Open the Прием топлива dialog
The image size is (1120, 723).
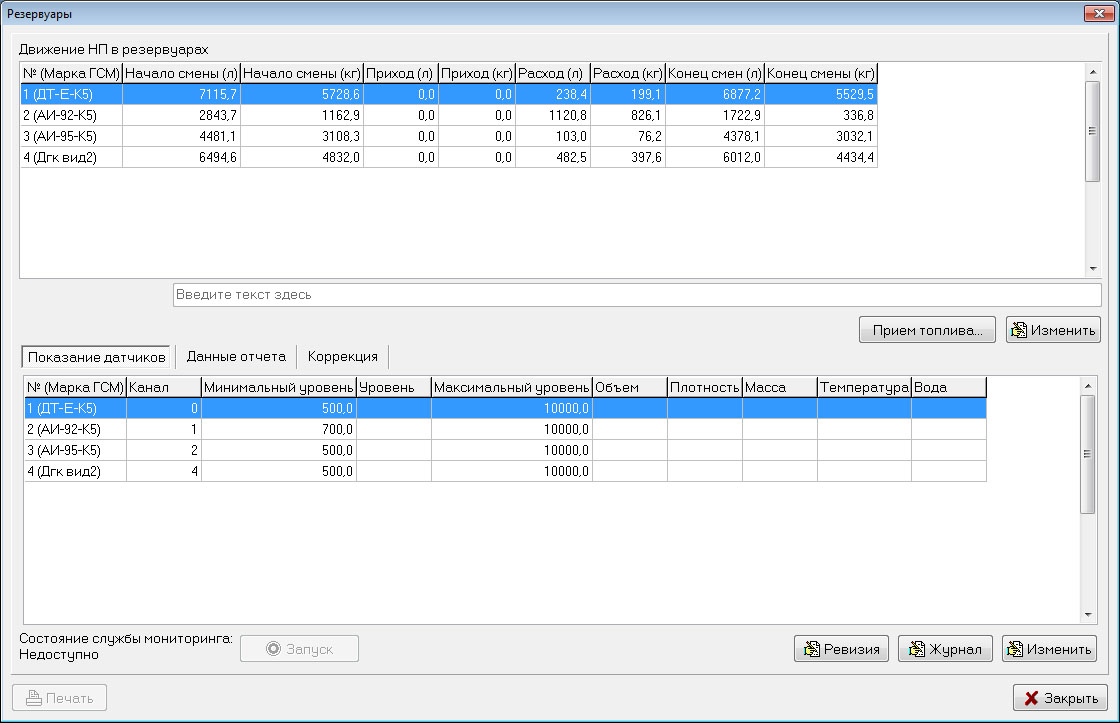(927, 330)
